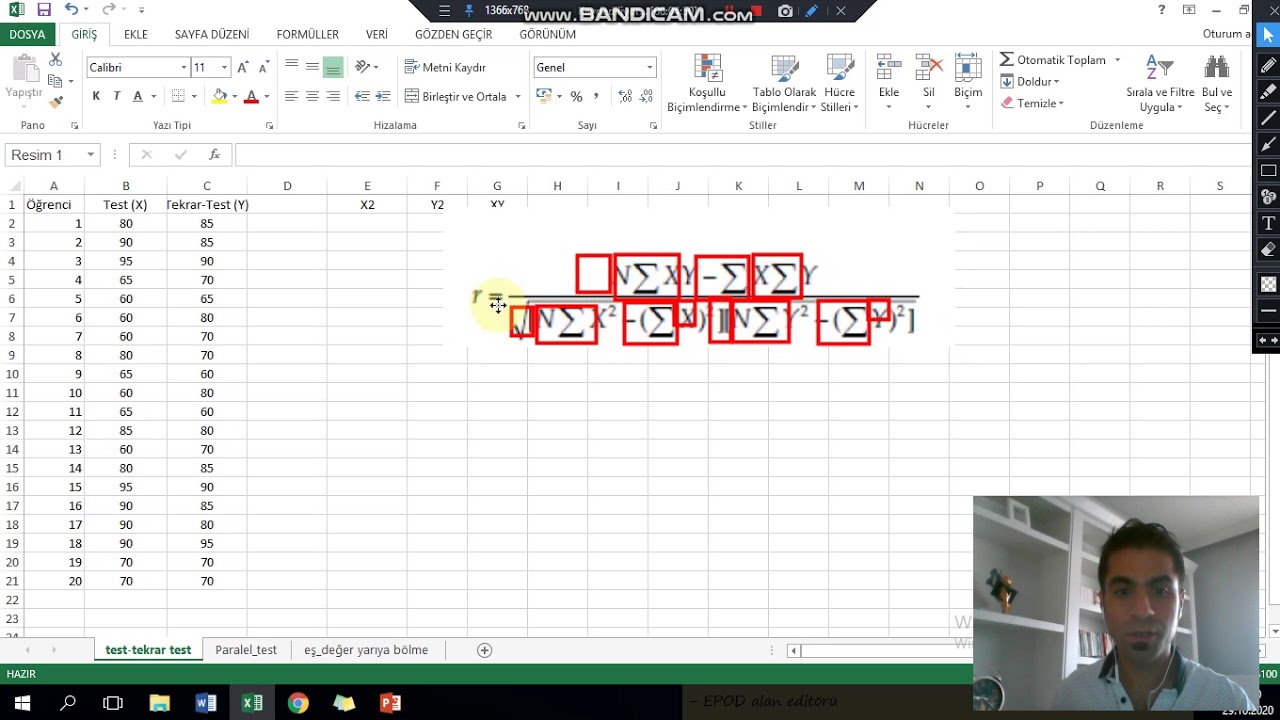Viewport: 1280px width, 720px height.
Task: Open the eş_değer yarıya bölme sheet tab
Action: (x=366, y=650)
